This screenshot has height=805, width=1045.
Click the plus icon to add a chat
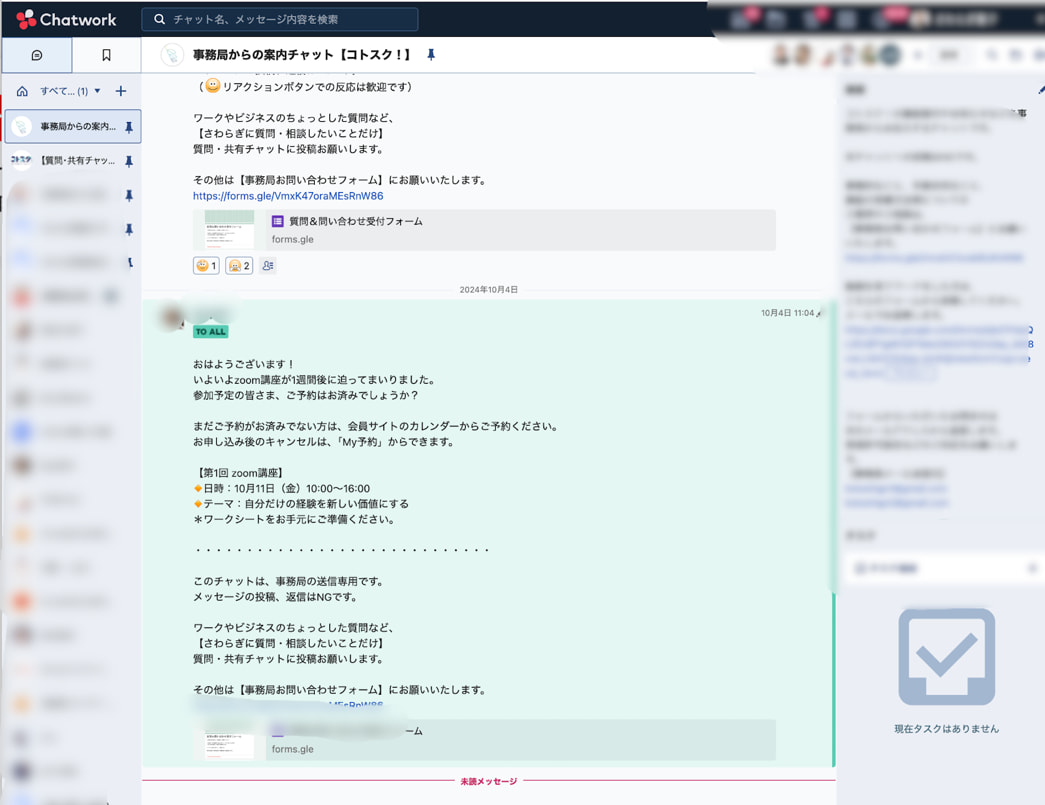(121, 91)
